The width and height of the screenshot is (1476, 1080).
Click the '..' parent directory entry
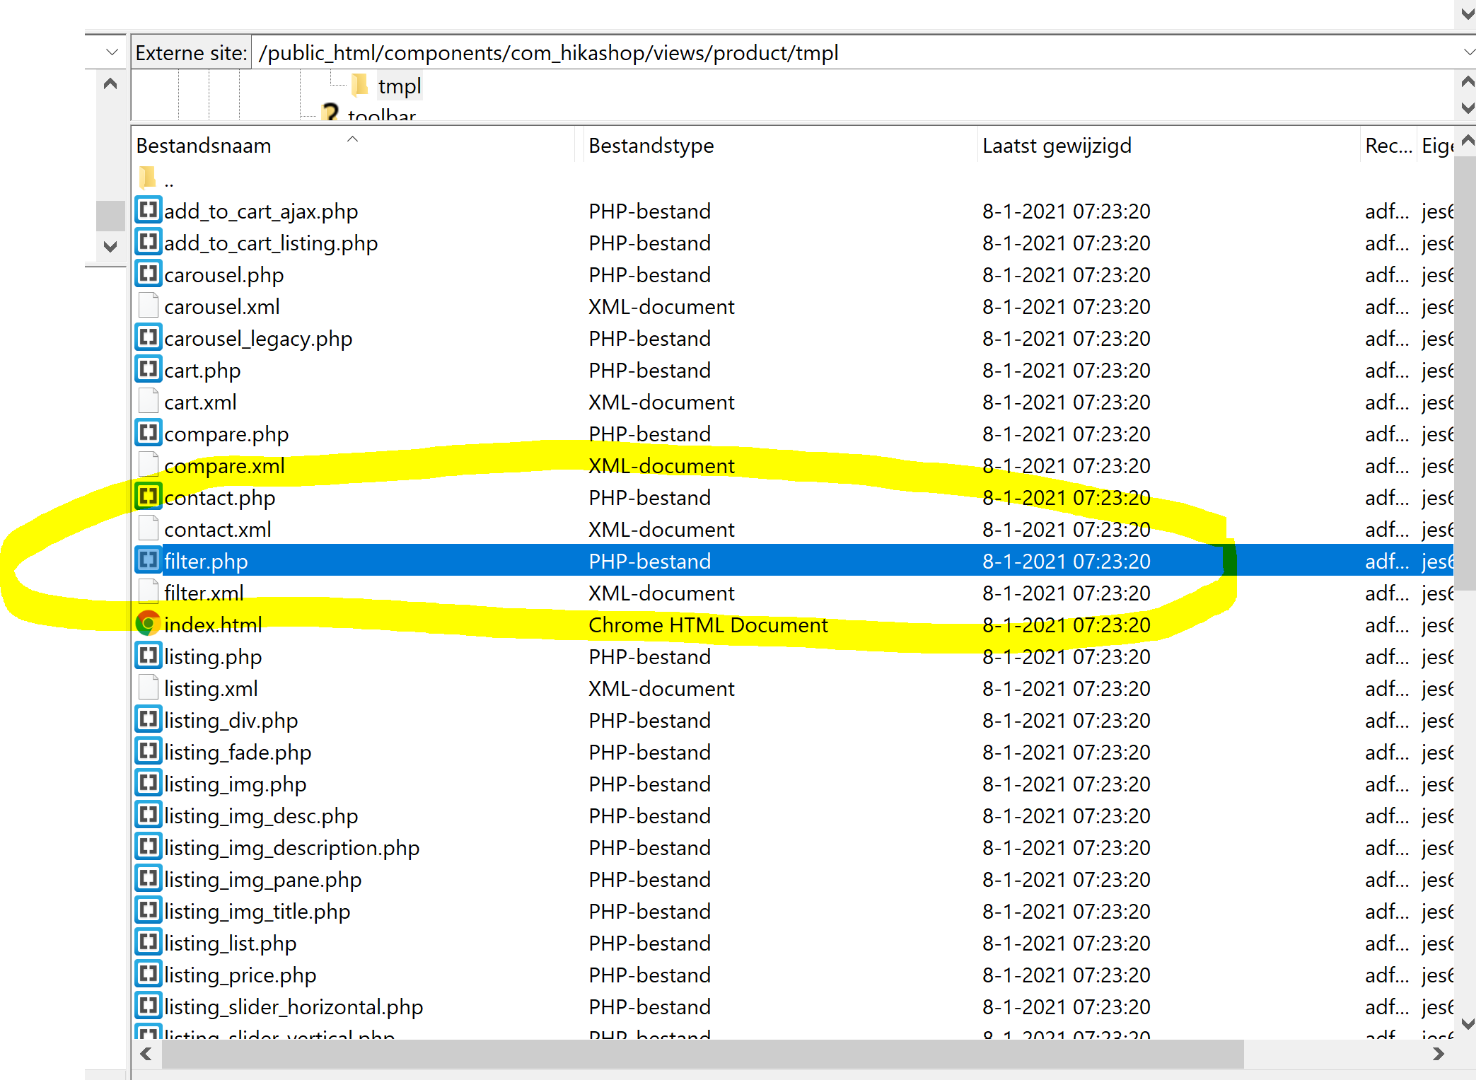tap(169, 181)
